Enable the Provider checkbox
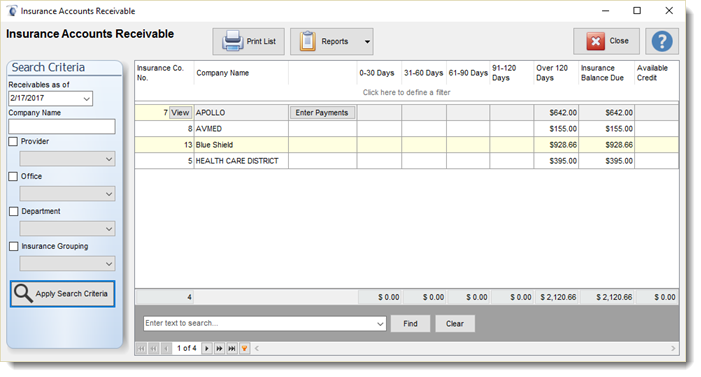Viewport: 701px width, 377px height. [x=13, y=141]
